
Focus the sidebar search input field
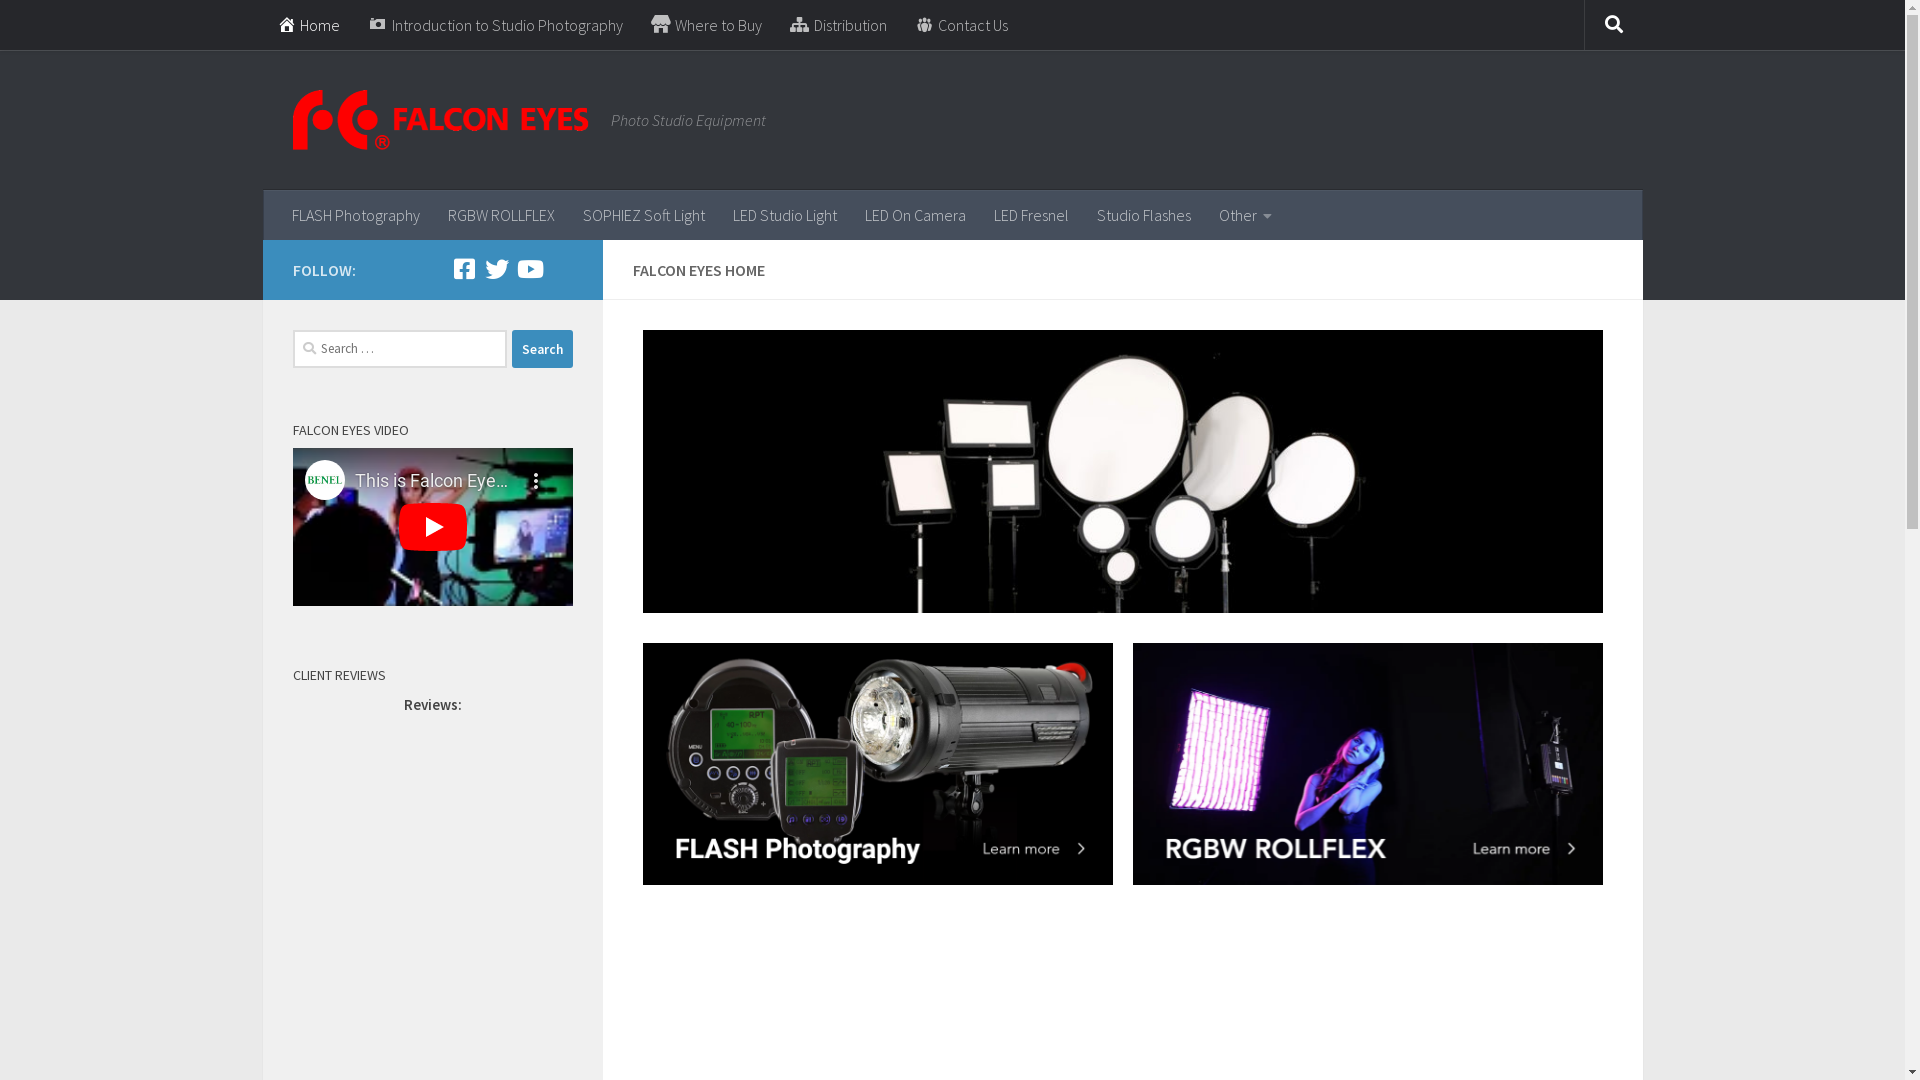pos(400,349)
